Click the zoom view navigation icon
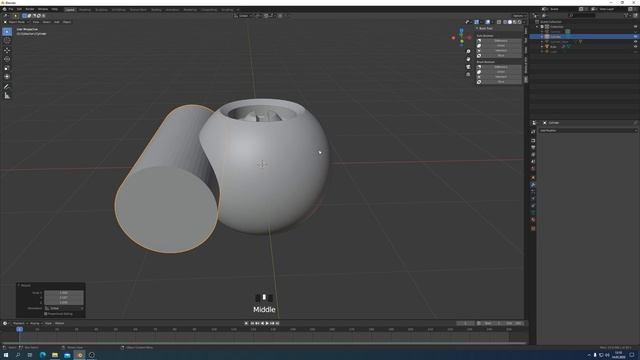This screenshot has height=360, width=640. click(x=468, y=51)
